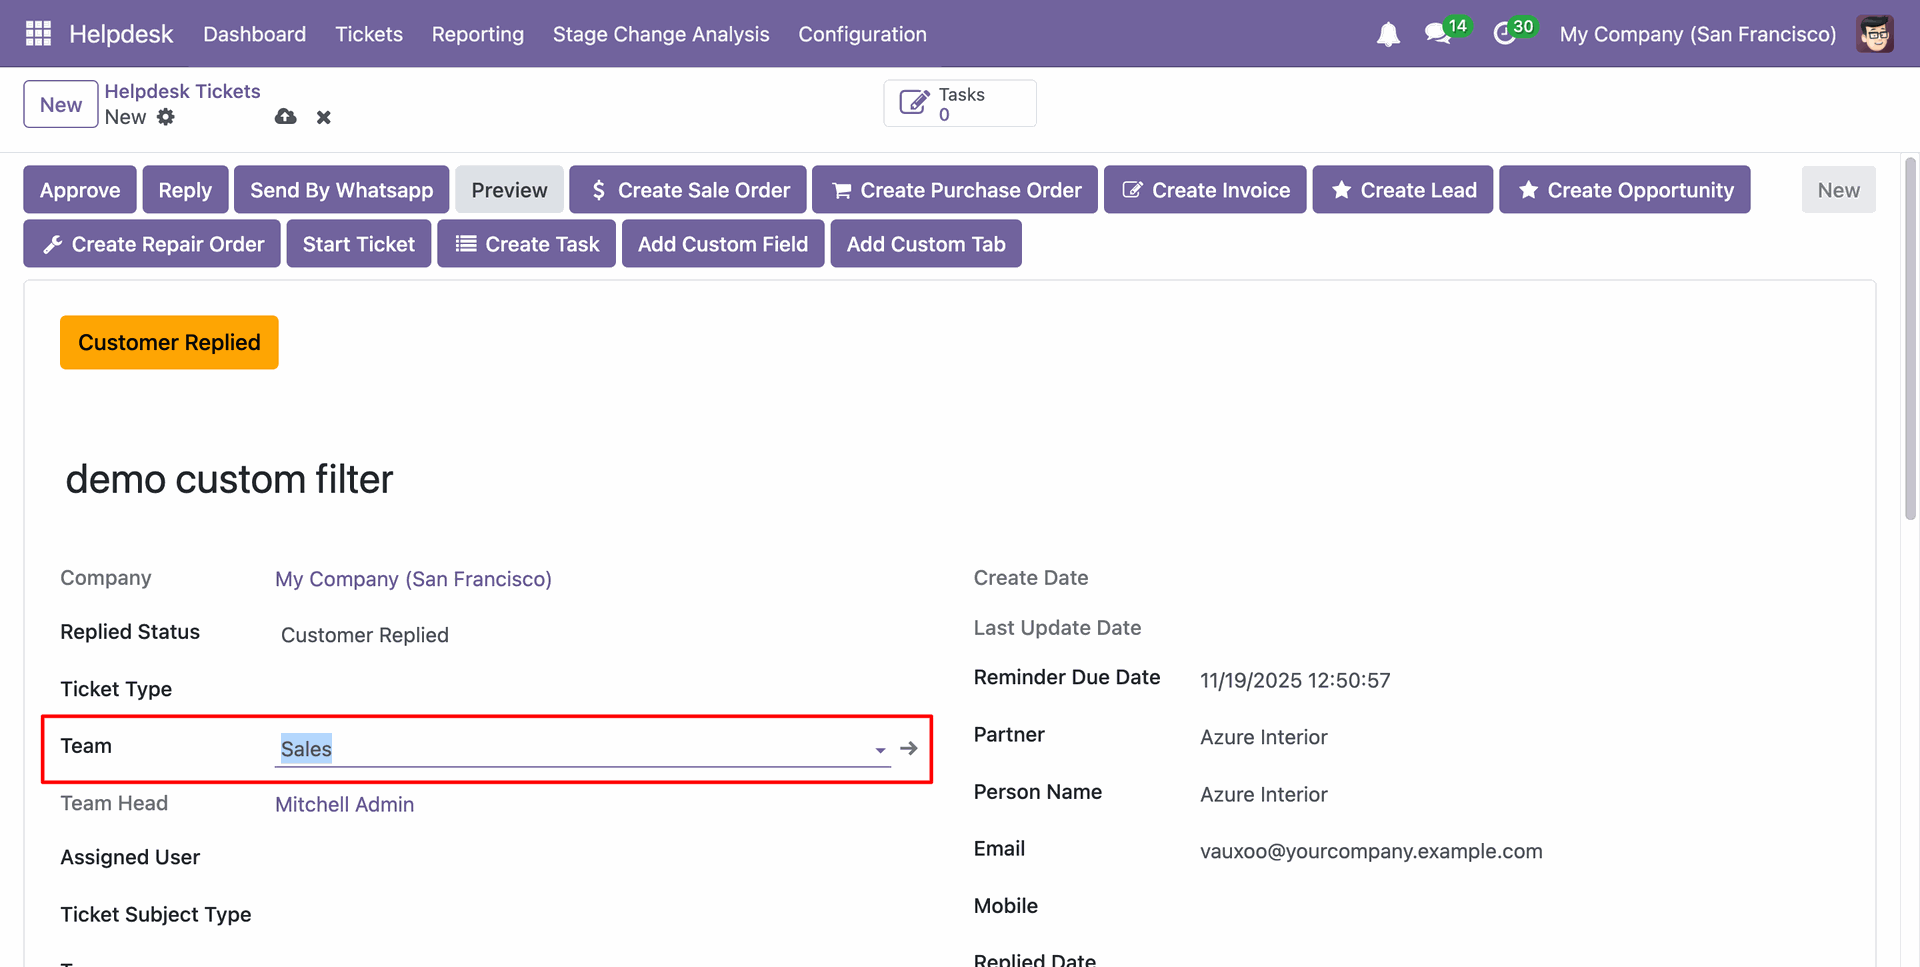The image size is (1920, 967).
Task: Open the Configuration menu
Action: click(862, 34)
